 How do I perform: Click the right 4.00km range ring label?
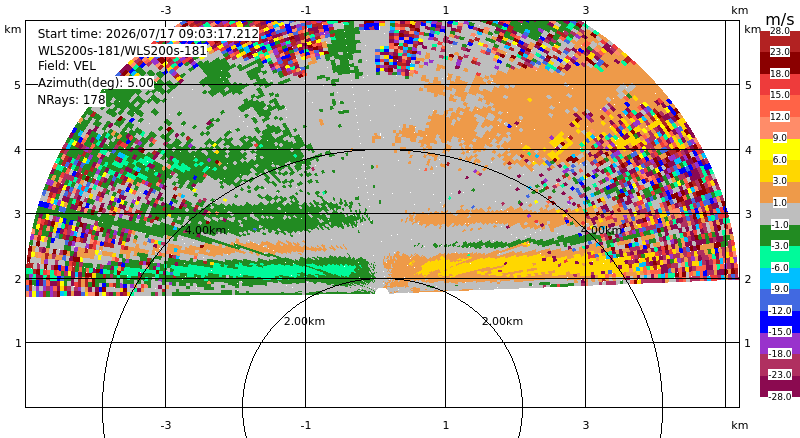click(602, 230)
